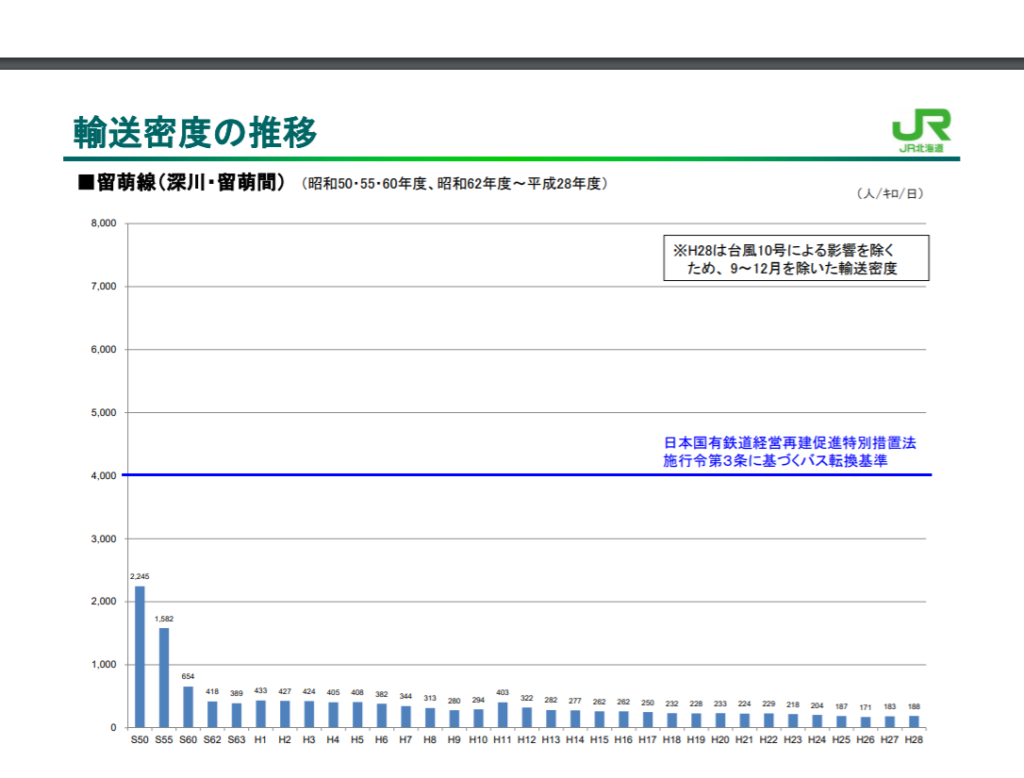Click the value label 418
Screen dimensions: 1024x778
(212, 691)
